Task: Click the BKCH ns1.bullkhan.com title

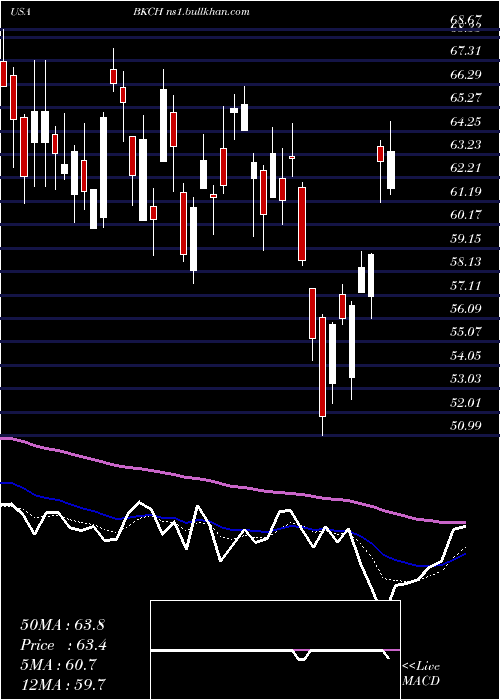Action: pyautogui.click(x=191, y=12)
